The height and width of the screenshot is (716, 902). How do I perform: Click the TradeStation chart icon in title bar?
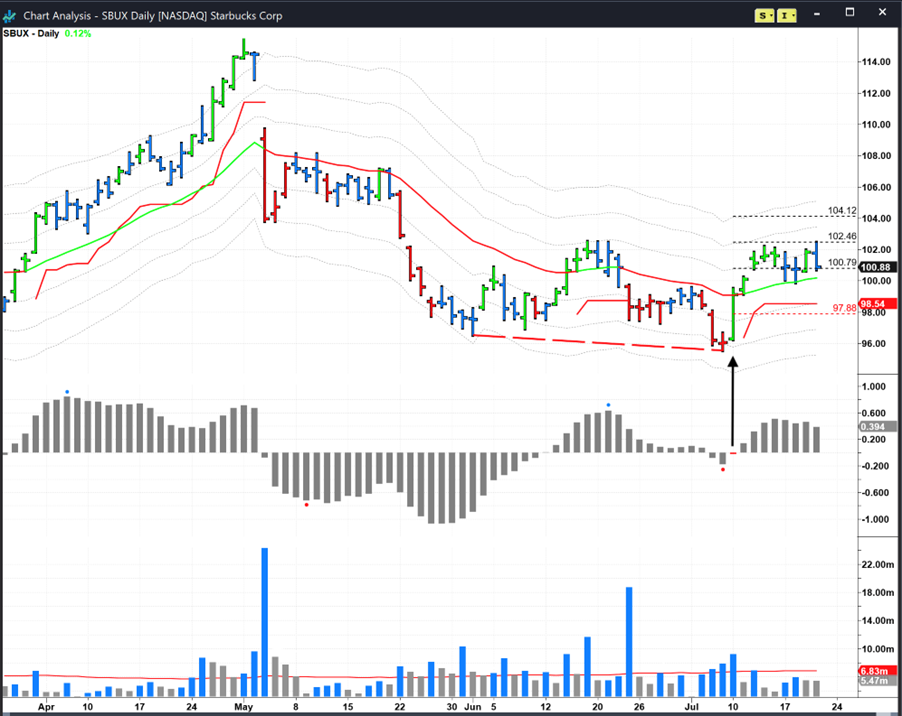(x=10, y=16)
